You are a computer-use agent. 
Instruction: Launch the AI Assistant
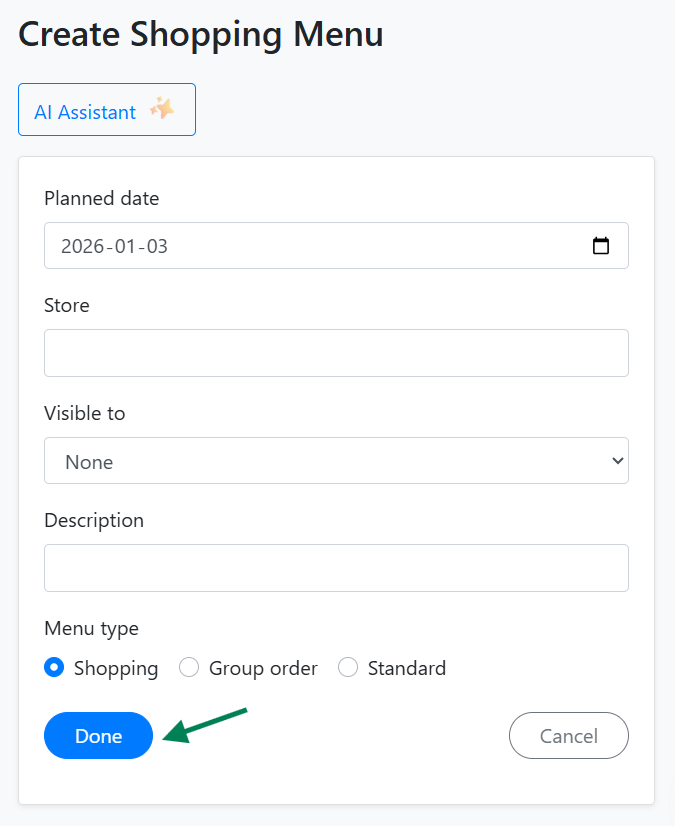pos(106,109)
